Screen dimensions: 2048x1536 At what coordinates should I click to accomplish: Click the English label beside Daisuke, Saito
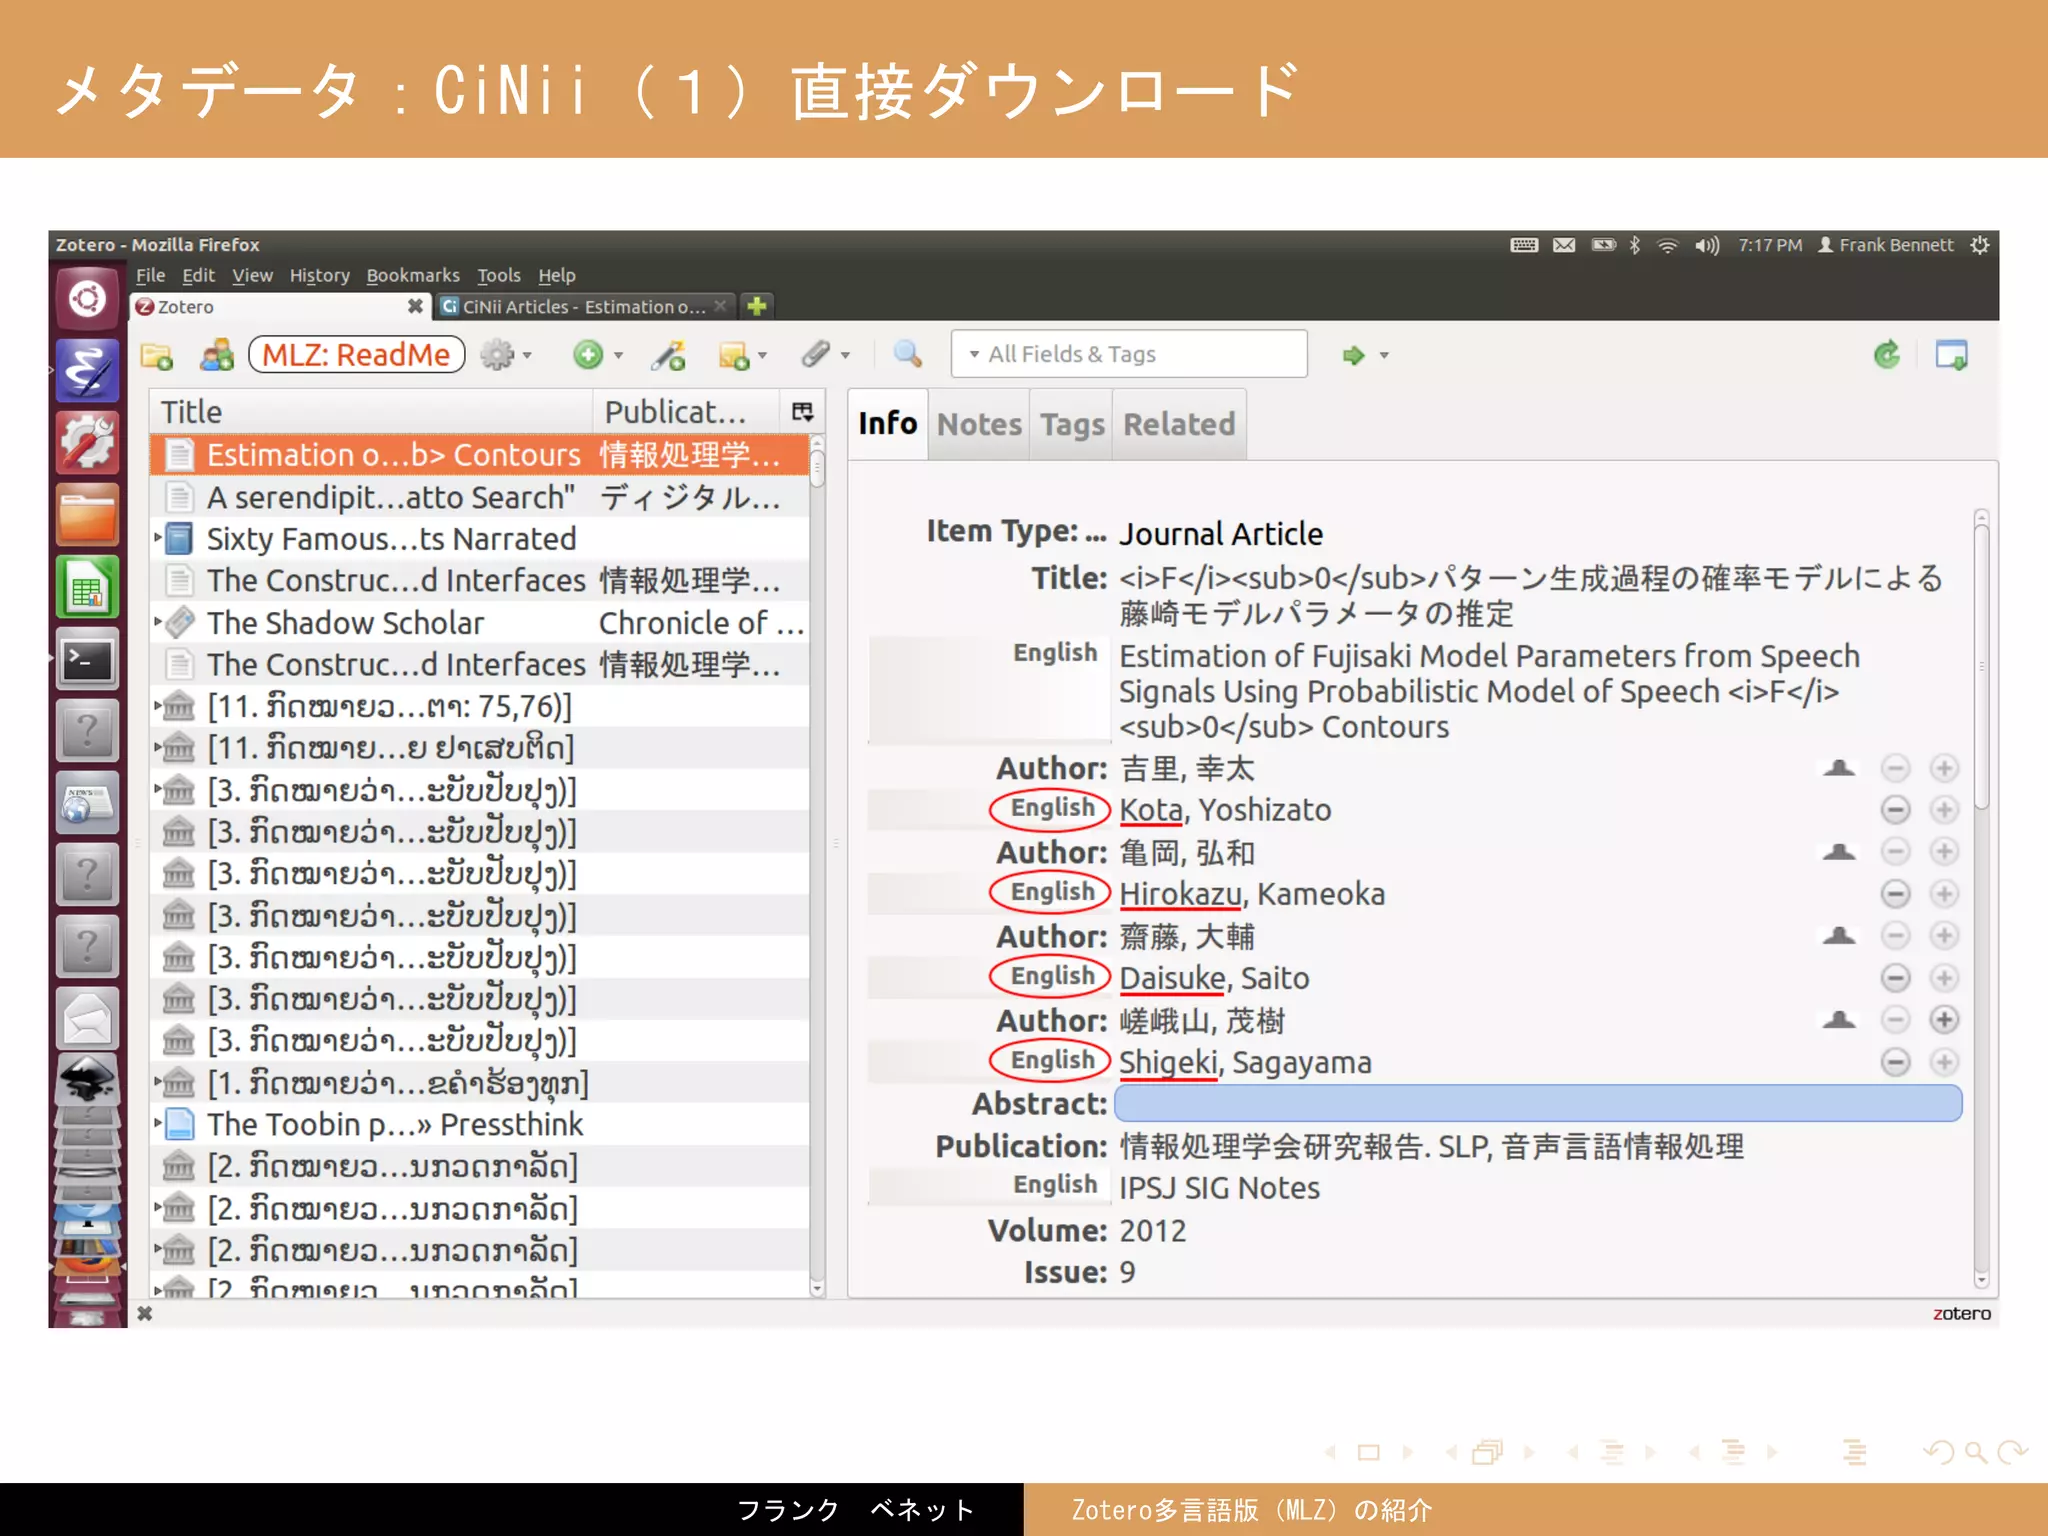1050,976
